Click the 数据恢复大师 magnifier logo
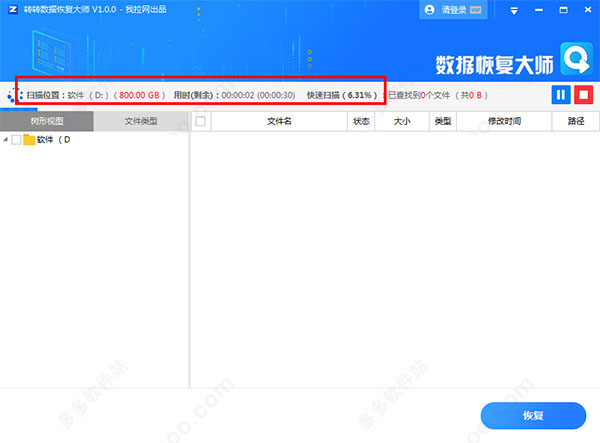 click(x=577, y=59)
